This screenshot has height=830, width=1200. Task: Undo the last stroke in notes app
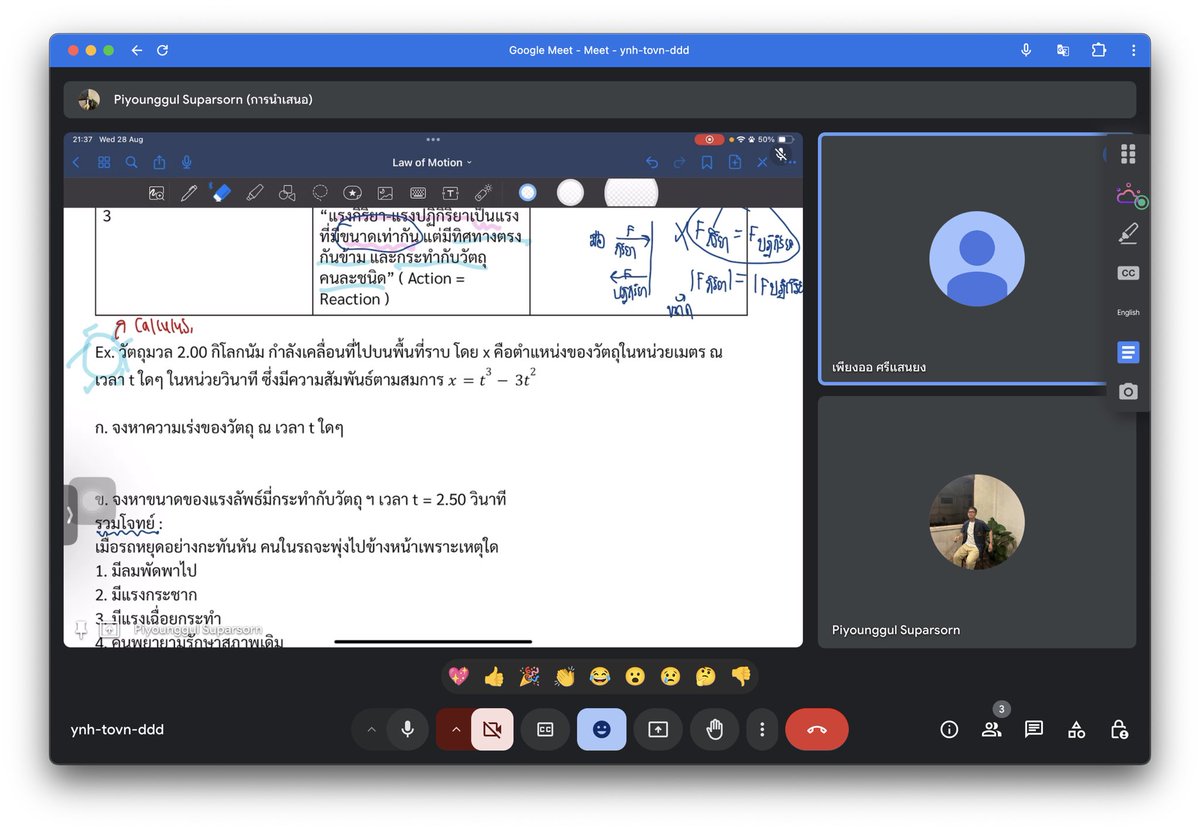pyautogui.click(x=652, y=162)
